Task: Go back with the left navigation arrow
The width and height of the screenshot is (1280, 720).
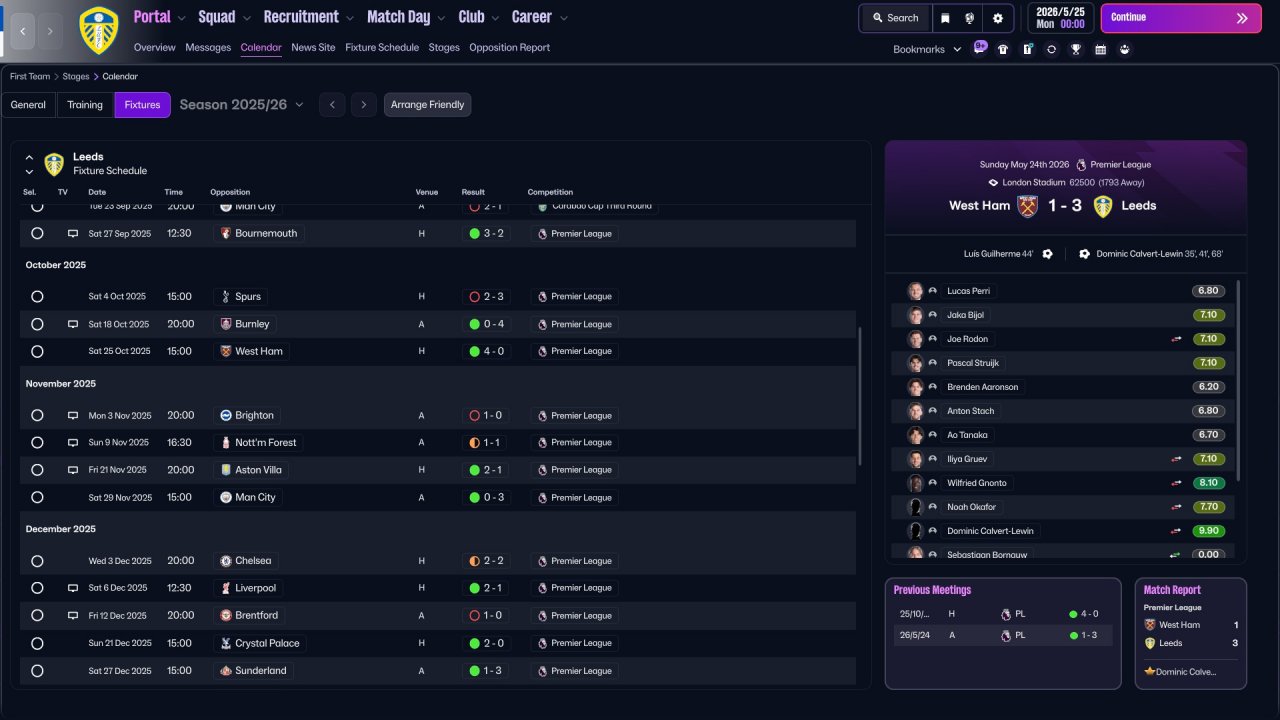Action: (23, 31)
